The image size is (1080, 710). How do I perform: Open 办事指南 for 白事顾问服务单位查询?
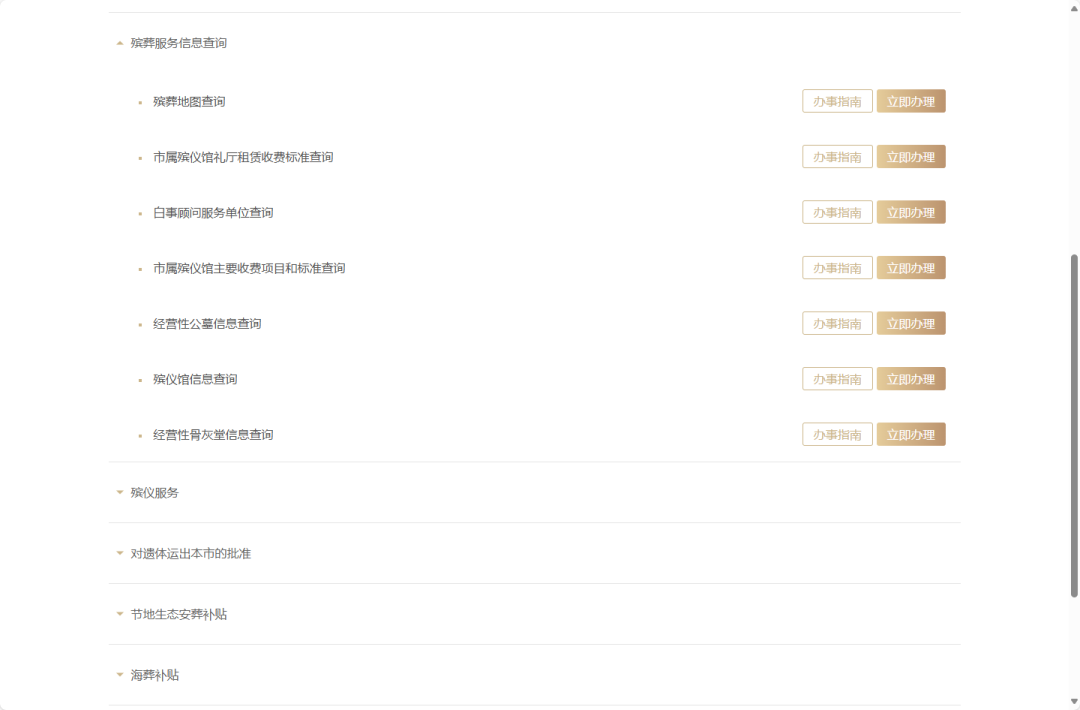(837, 212)
